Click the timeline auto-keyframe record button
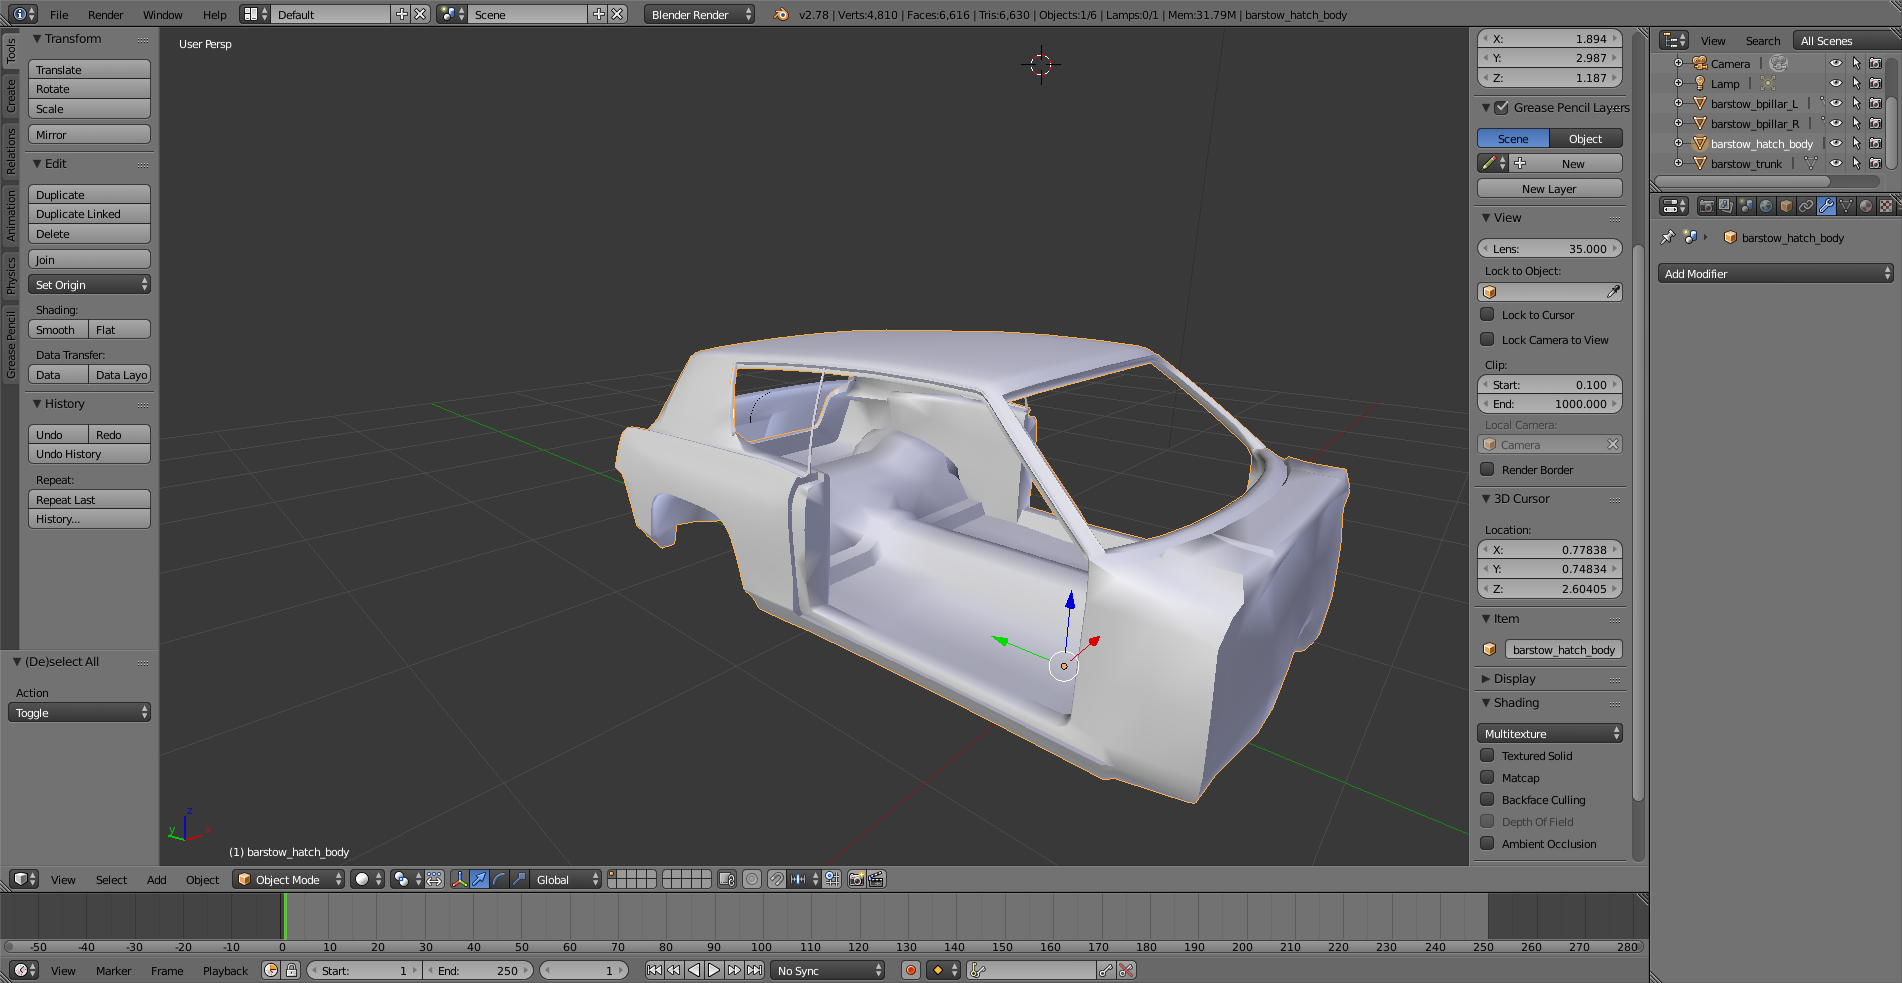 [x=911, y=970]
